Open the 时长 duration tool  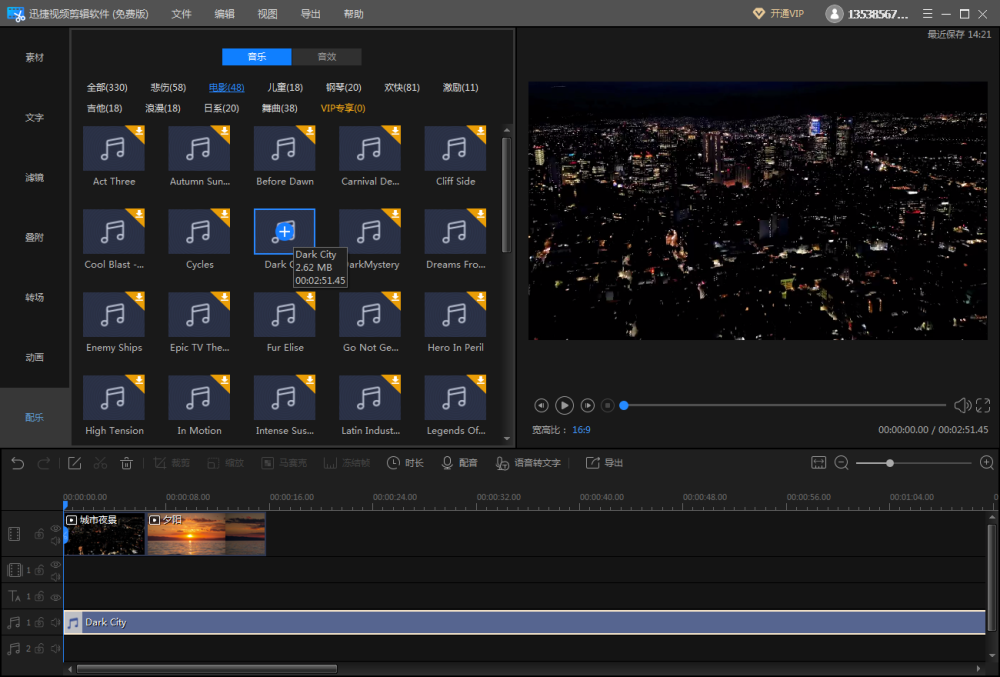405,463
